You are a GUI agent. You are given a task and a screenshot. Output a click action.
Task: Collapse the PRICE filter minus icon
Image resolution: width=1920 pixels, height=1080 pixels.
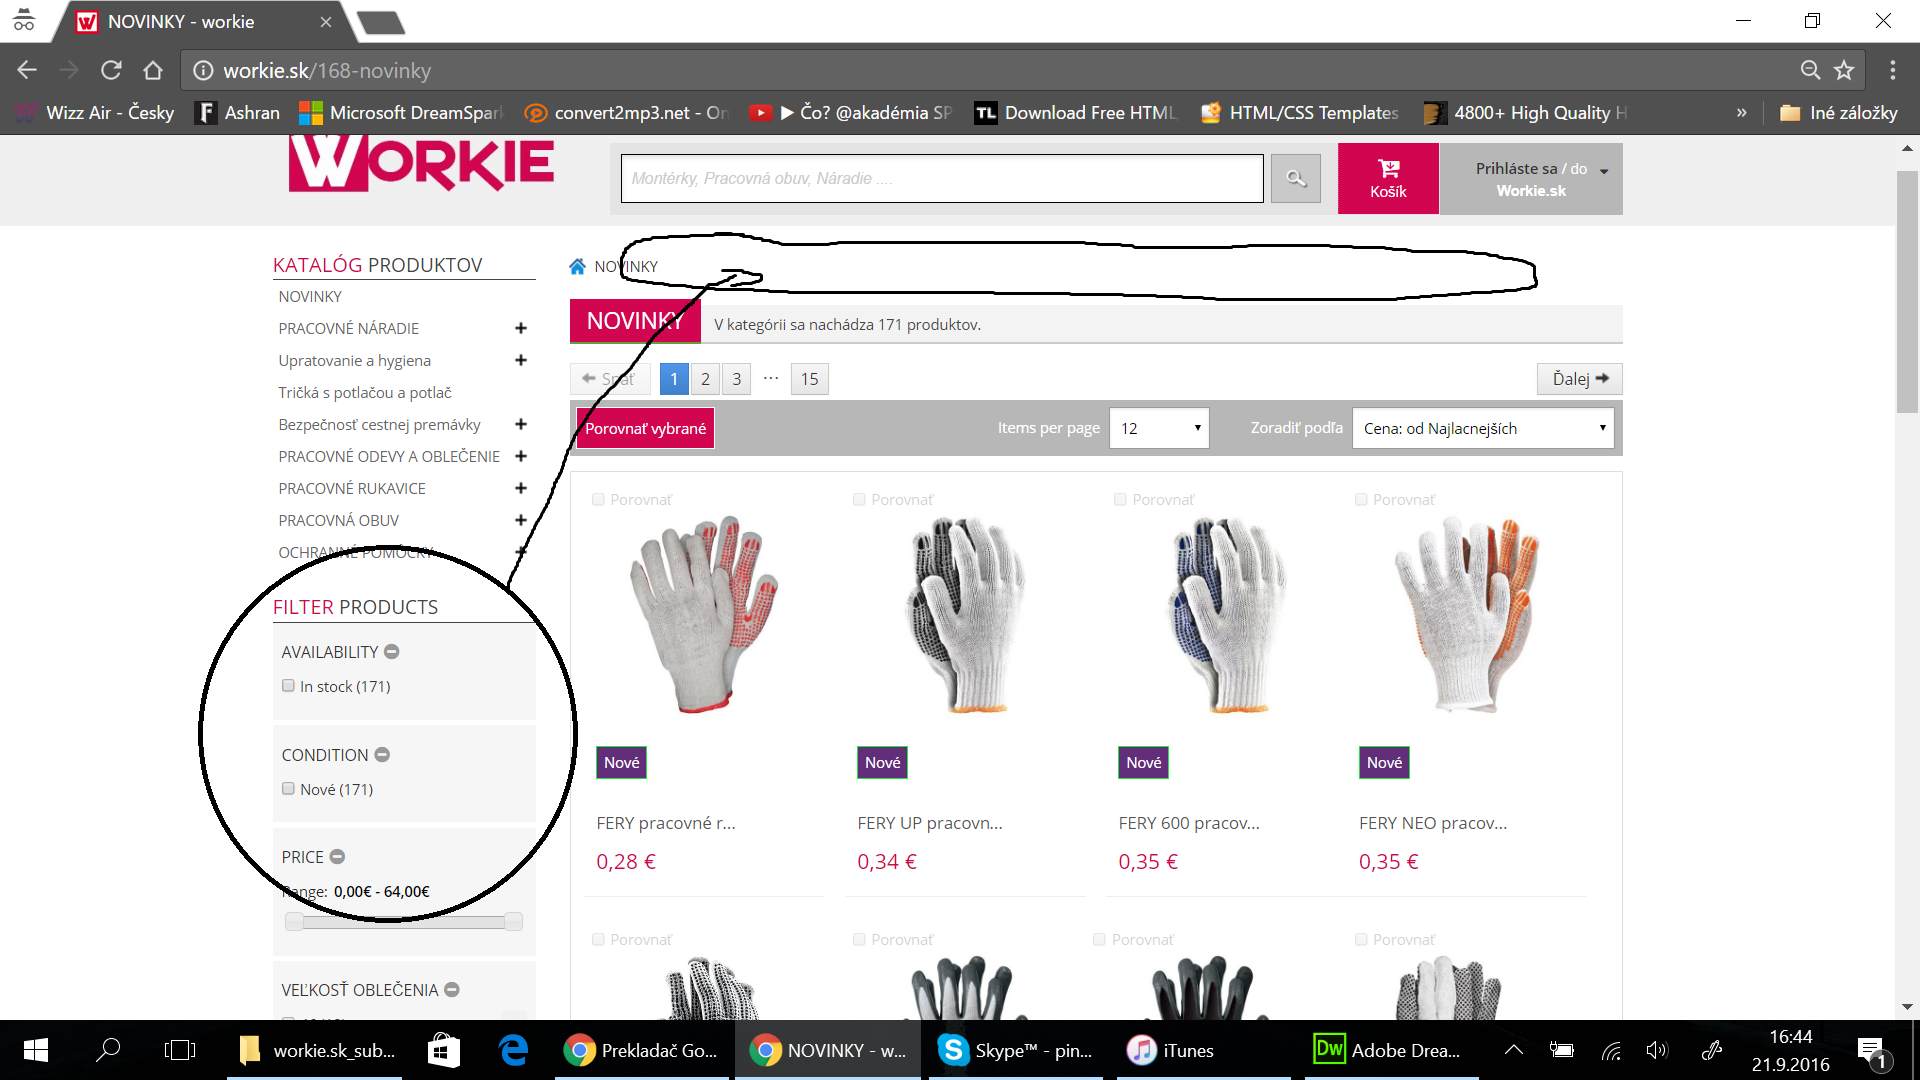337,857
